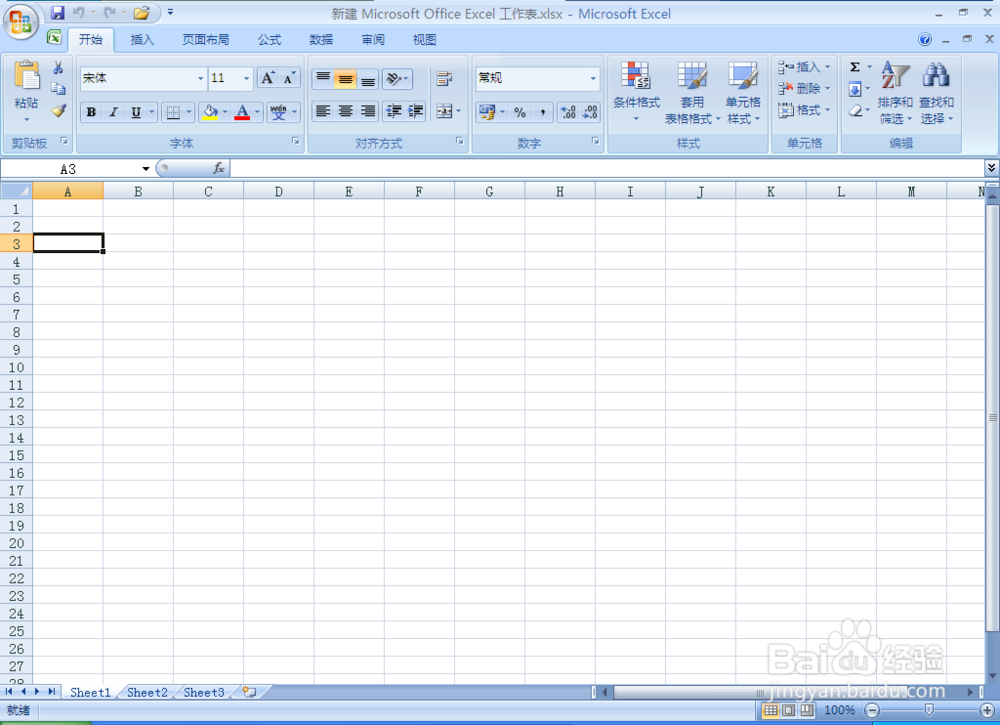This screenshot has width=1000, height=725.
Task: Switch to Sheet2 worksheet
Action: [147, 692]
